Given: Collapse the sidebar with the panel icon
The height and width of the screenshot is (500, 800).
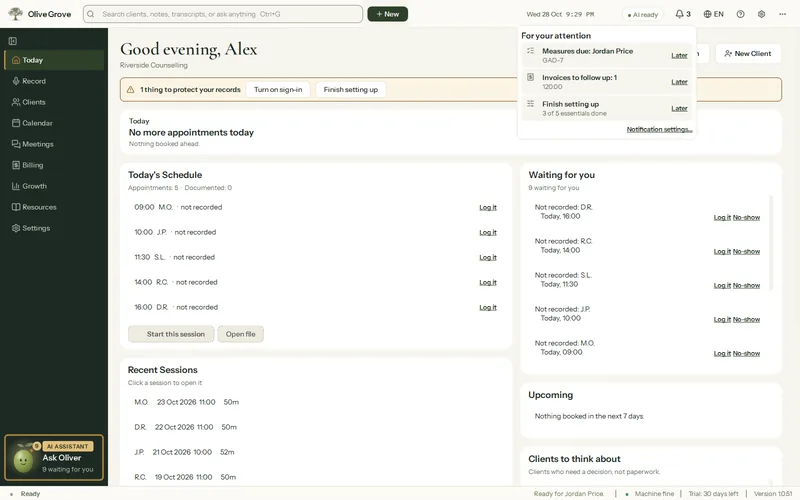Looking at the screenshot, I should 13,41.
